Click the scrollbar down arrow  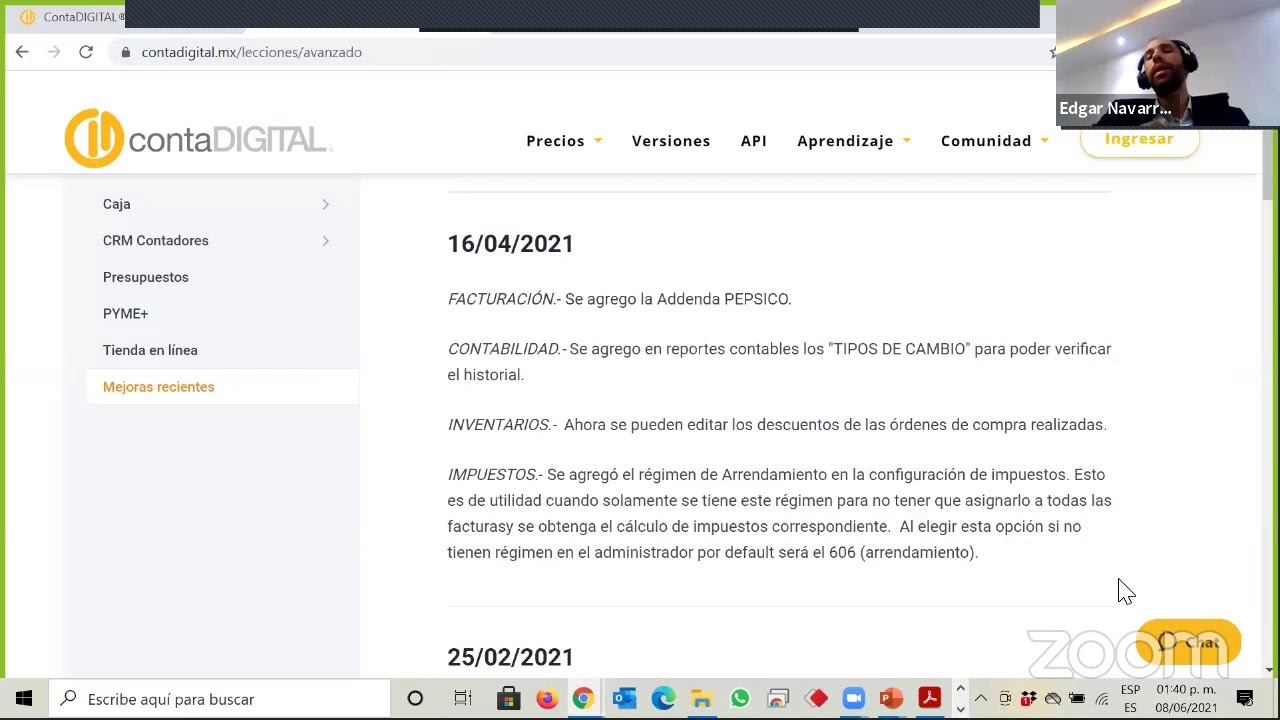click(x=1269, y=670)
